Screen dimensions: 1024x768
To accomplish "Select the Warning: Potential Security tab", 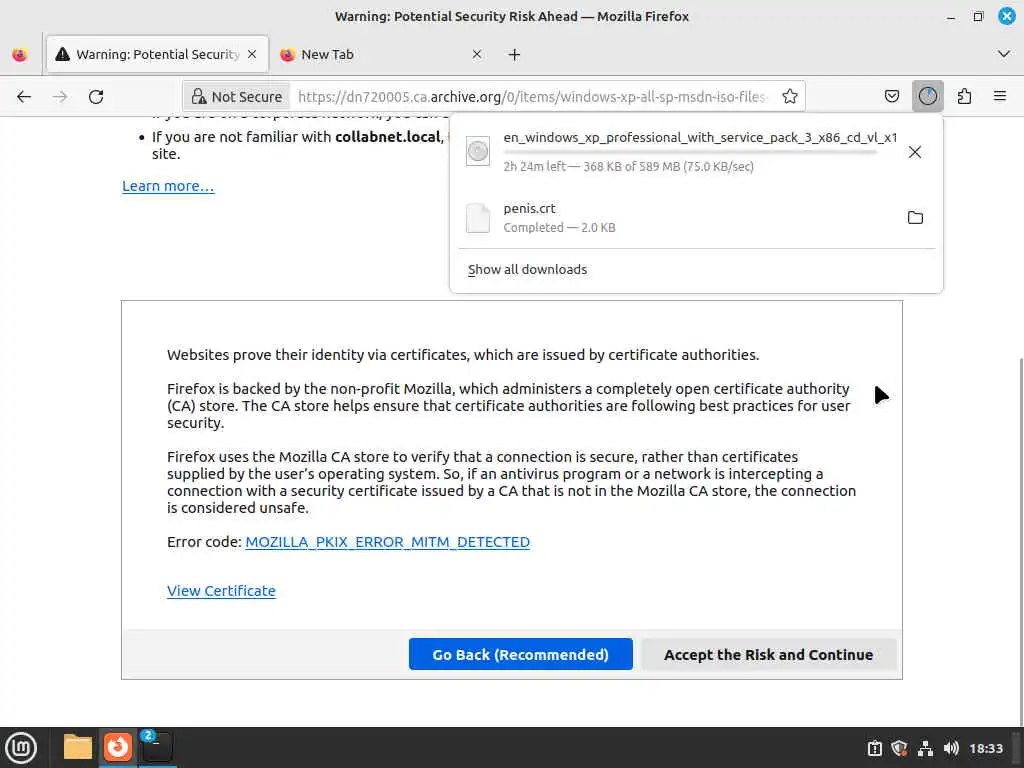I will 157,55.
